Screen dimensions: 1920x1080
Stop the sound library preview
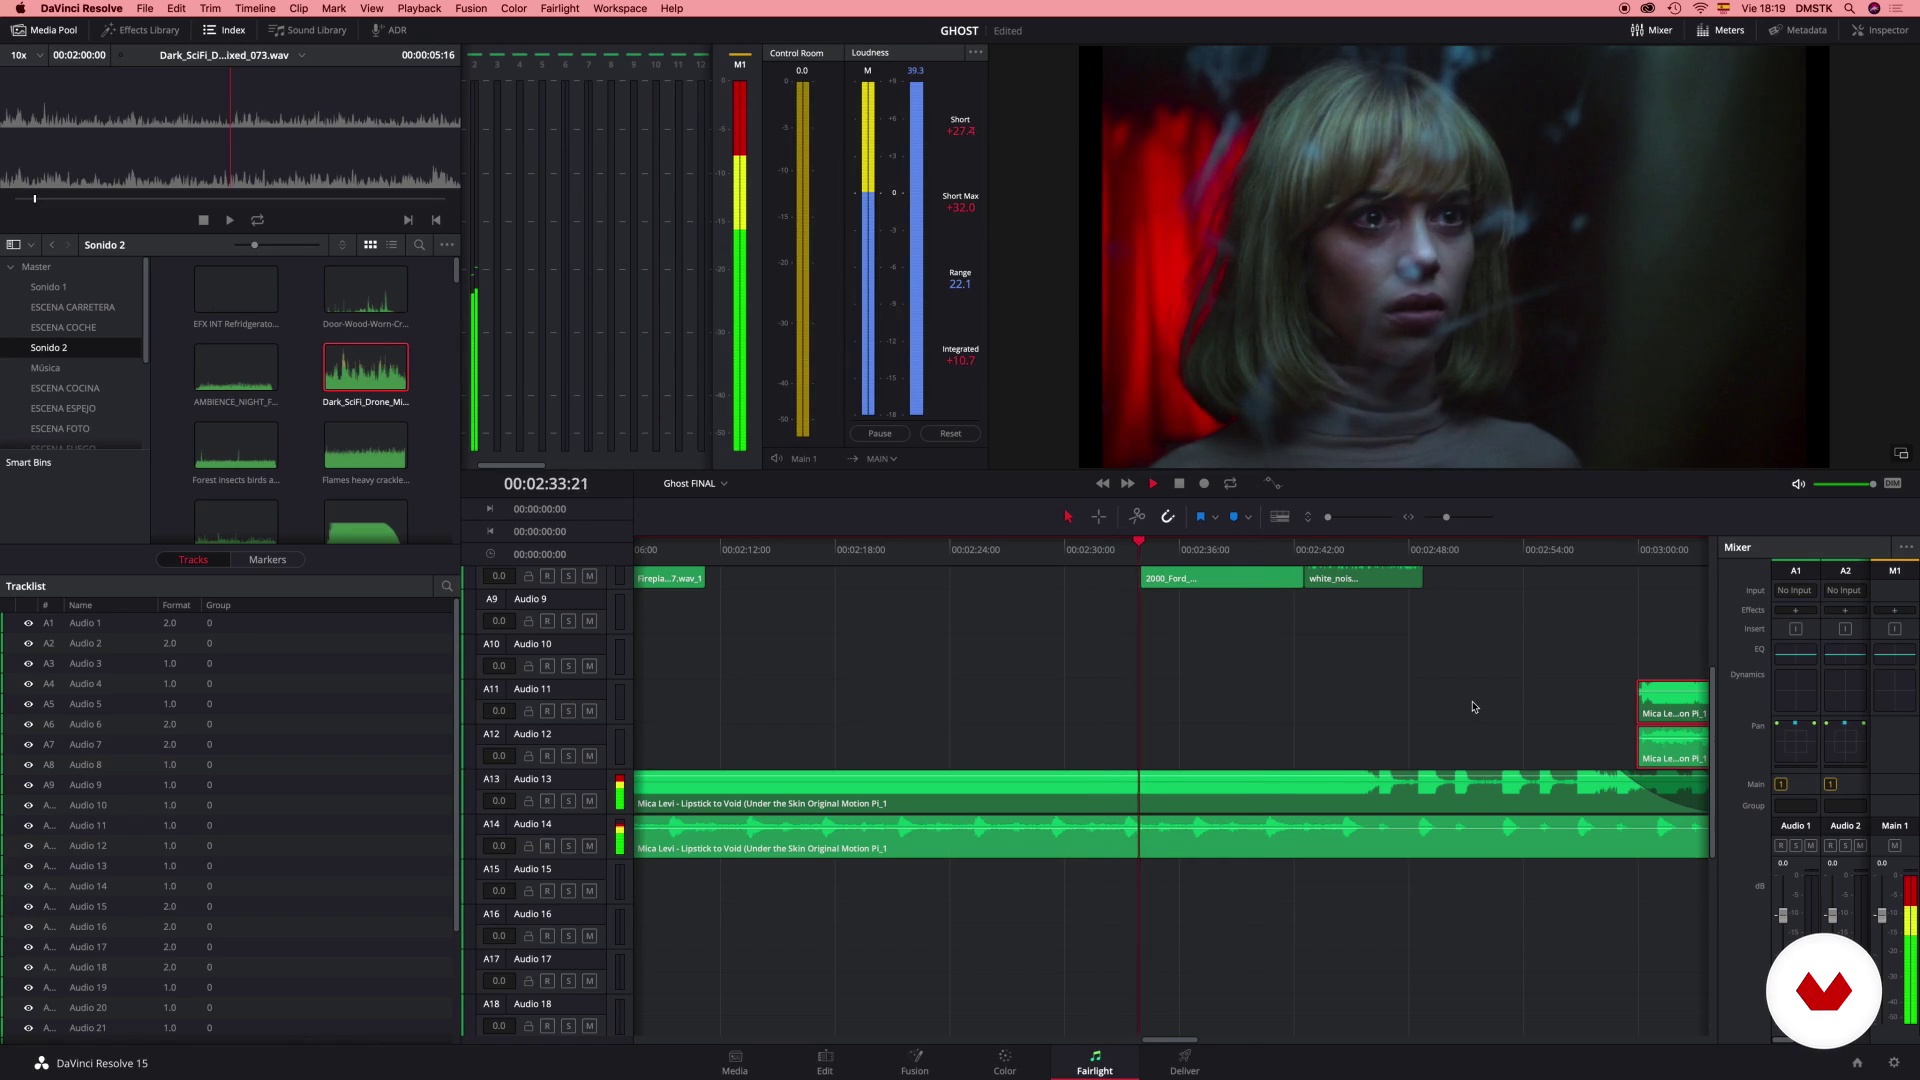pyautogui.click(x=203, y=220)
